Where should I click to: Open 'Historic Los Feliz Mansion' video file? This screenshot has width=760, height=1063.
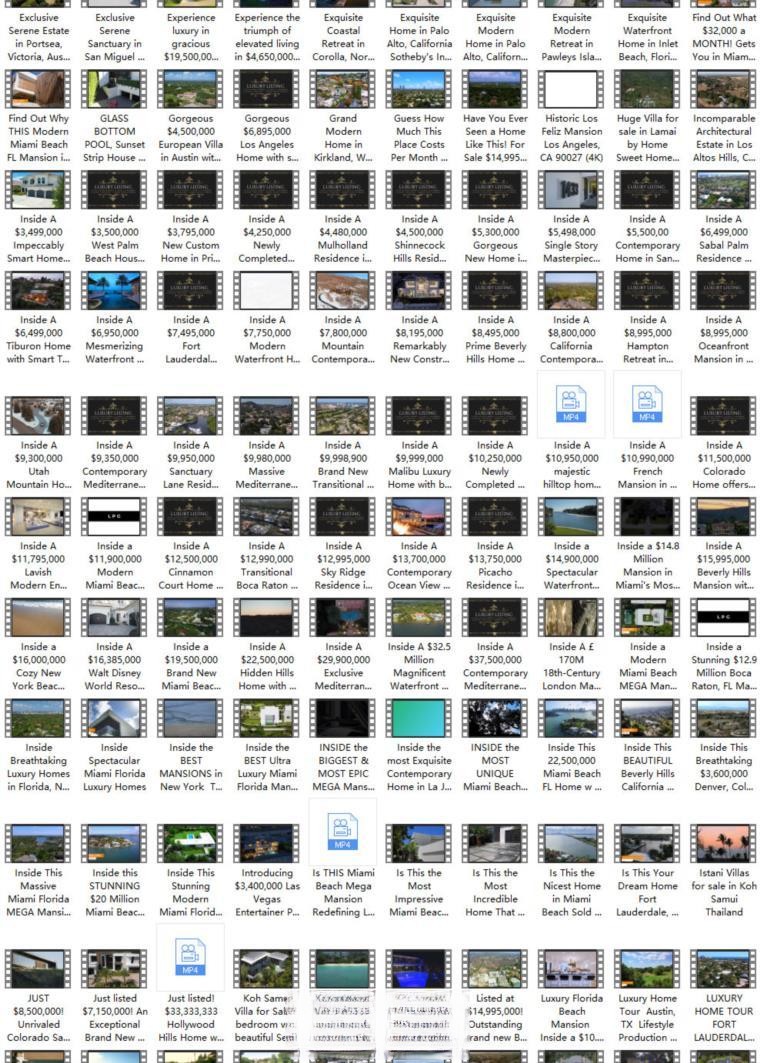pyautogui.click(x=571, y=90)
